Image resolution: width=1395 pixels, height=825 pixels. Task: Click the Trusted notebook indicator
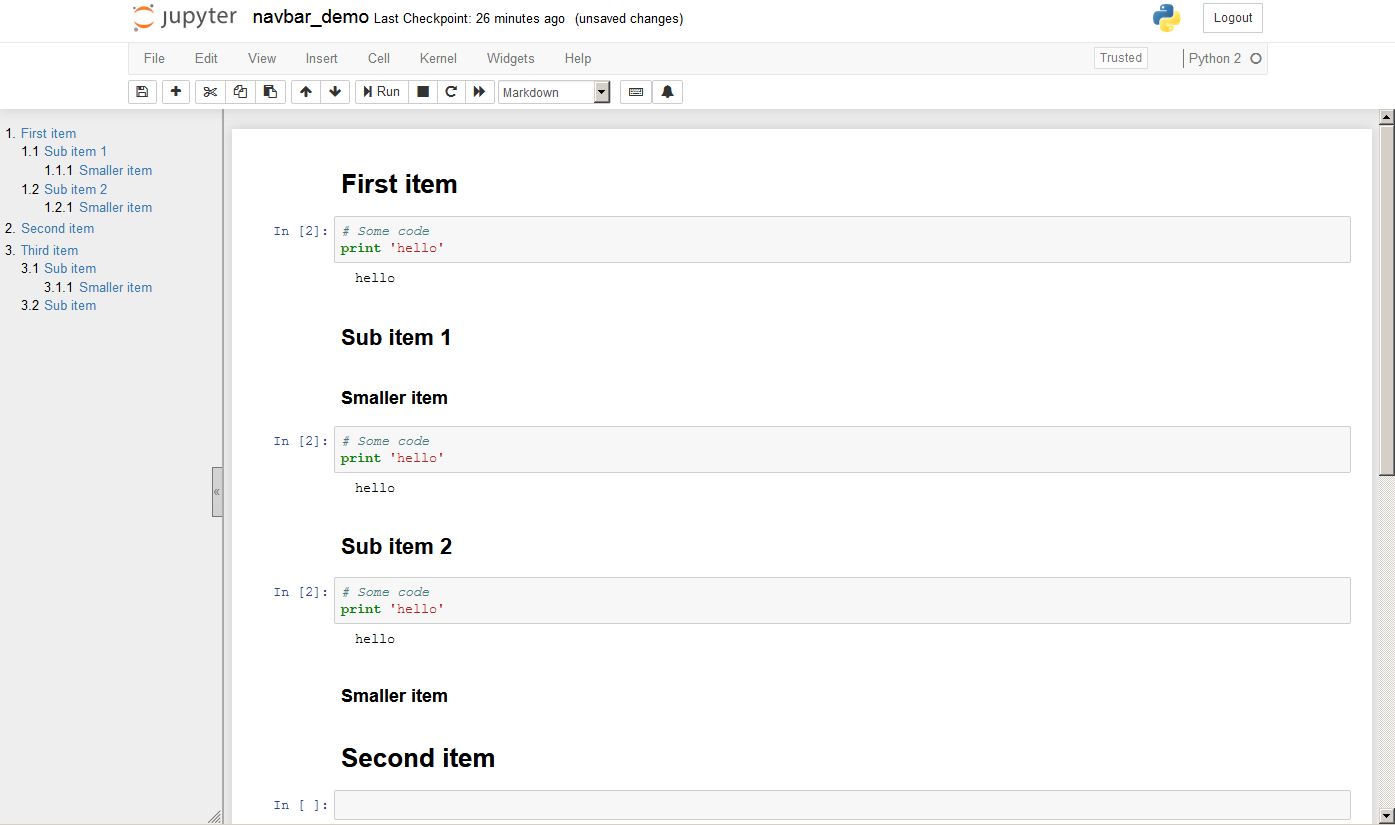coord(1120,57)
